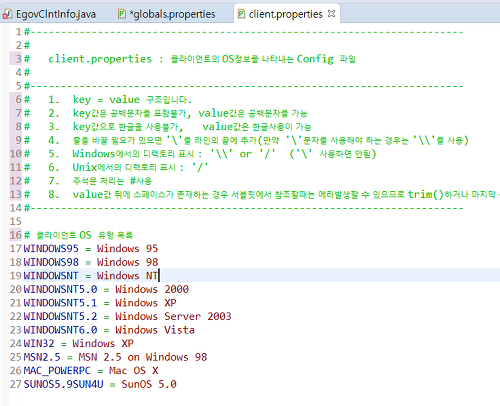Click key SUNOS5.9SUN4U

[x=63, y=384]
